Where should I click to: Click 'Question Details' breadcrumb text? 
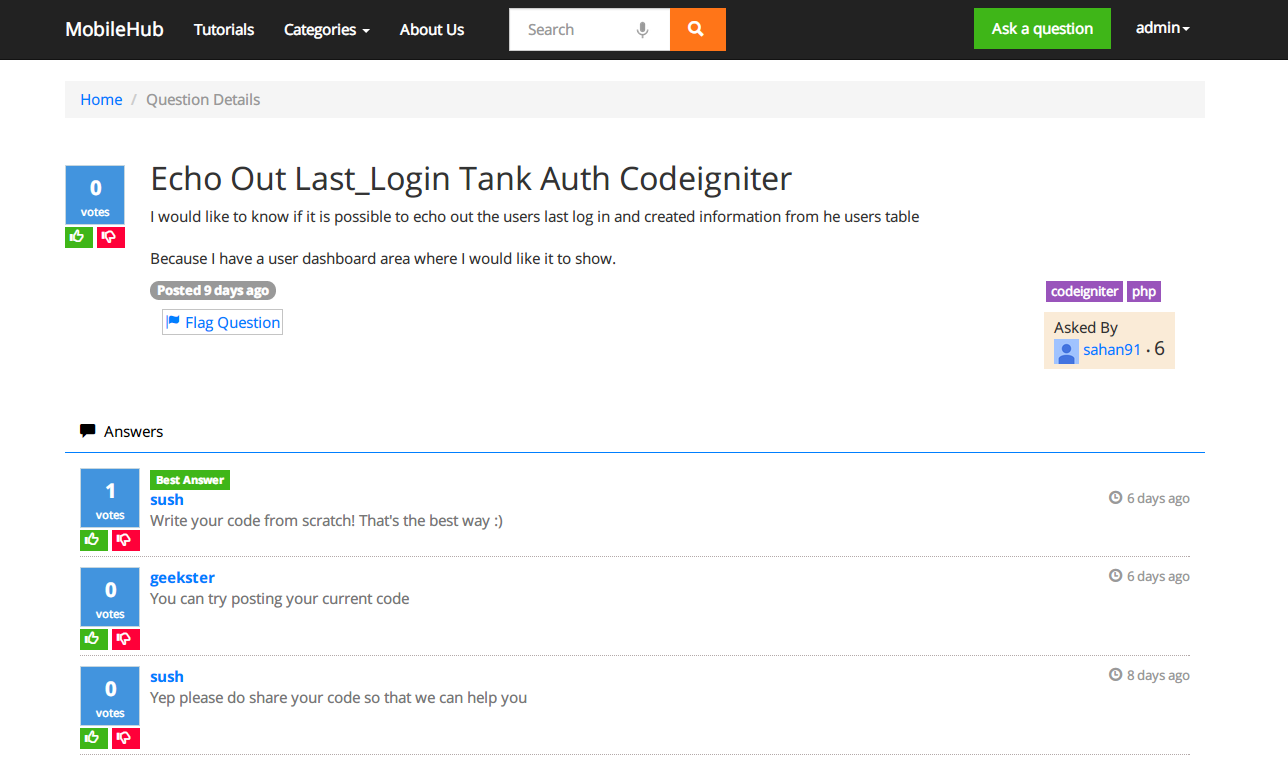203,99
